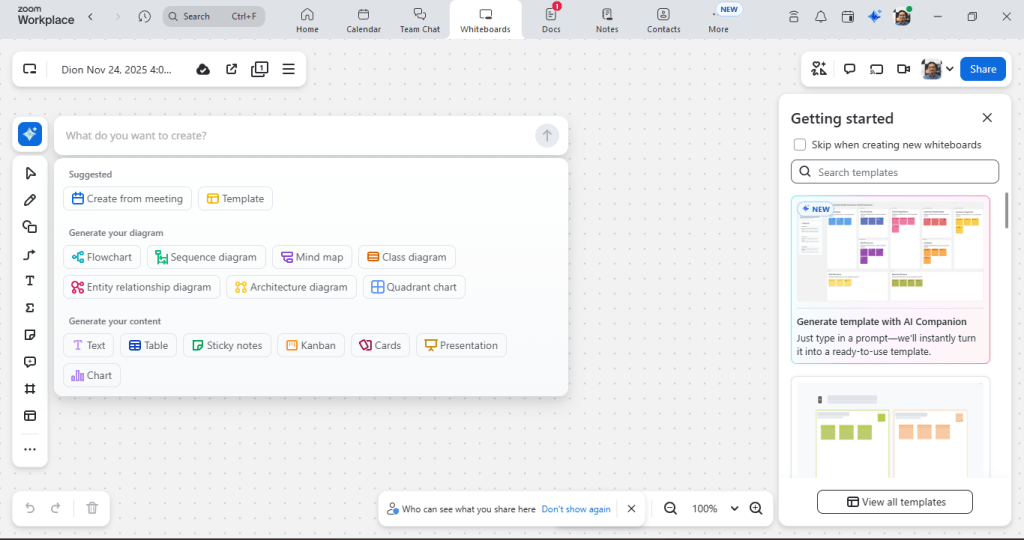1024x540 pixels.
Task: Click View all templates button
Action: 895,501
